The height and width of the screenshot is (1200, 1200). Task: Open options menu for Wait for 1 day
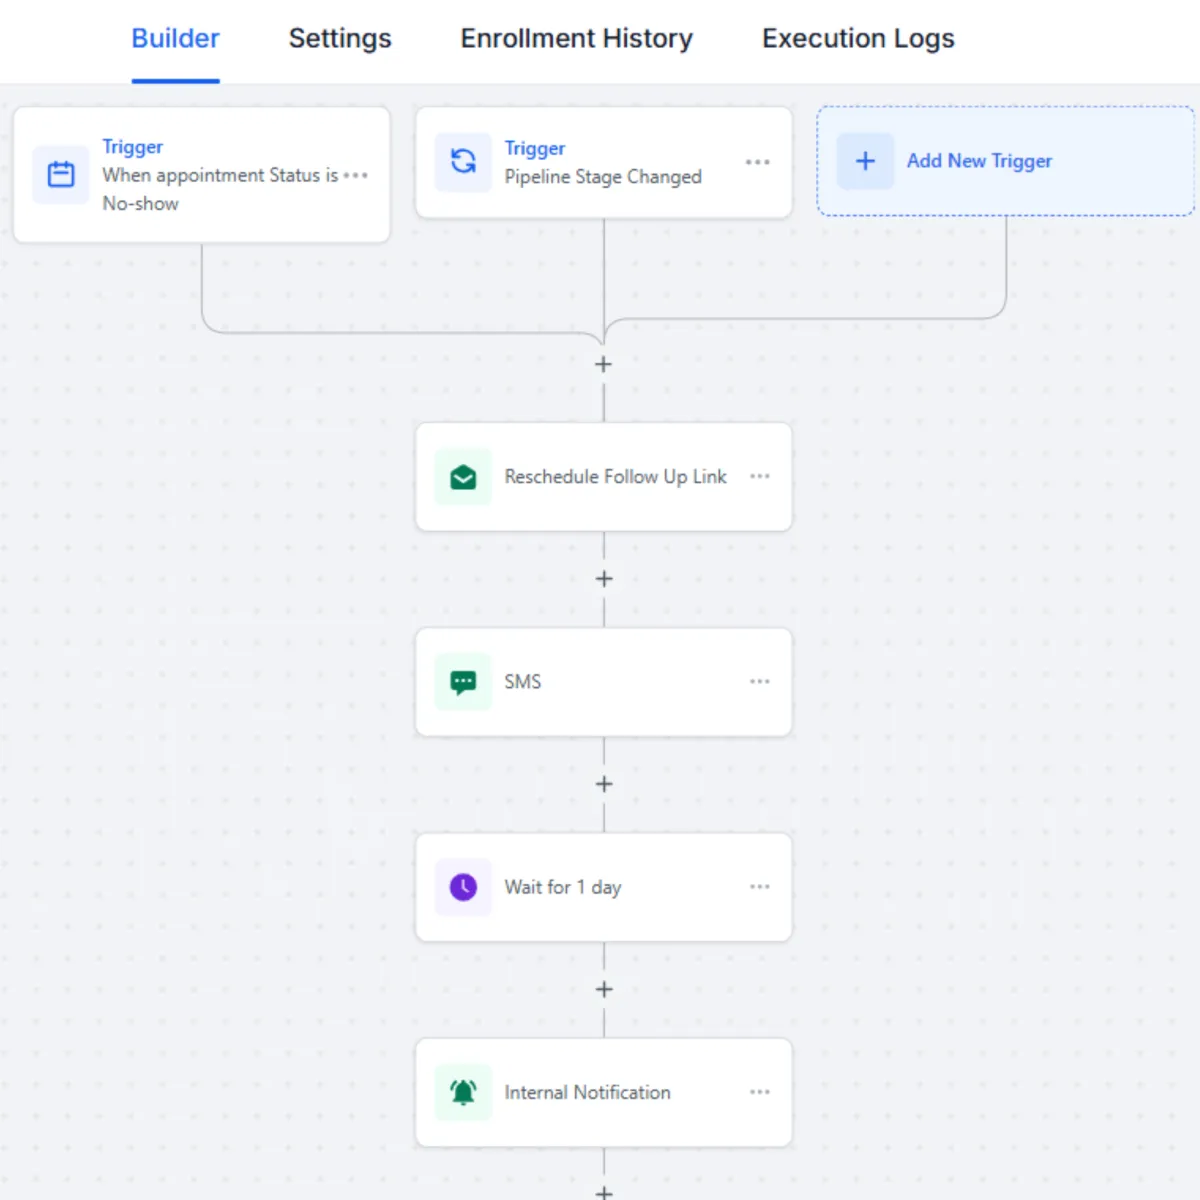[x=760, y=887]
